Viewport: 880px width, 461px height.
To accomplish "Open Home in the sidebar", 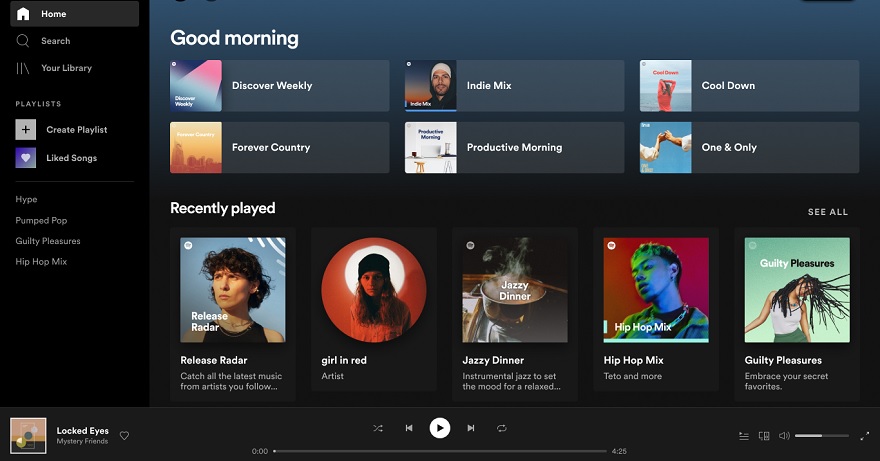I will pos(75,13).
